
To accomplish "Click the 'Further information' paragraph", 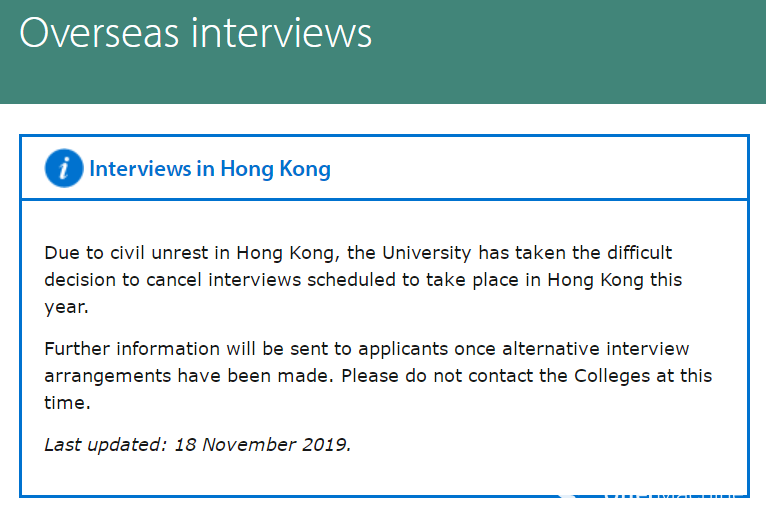I will click(378, 376).
